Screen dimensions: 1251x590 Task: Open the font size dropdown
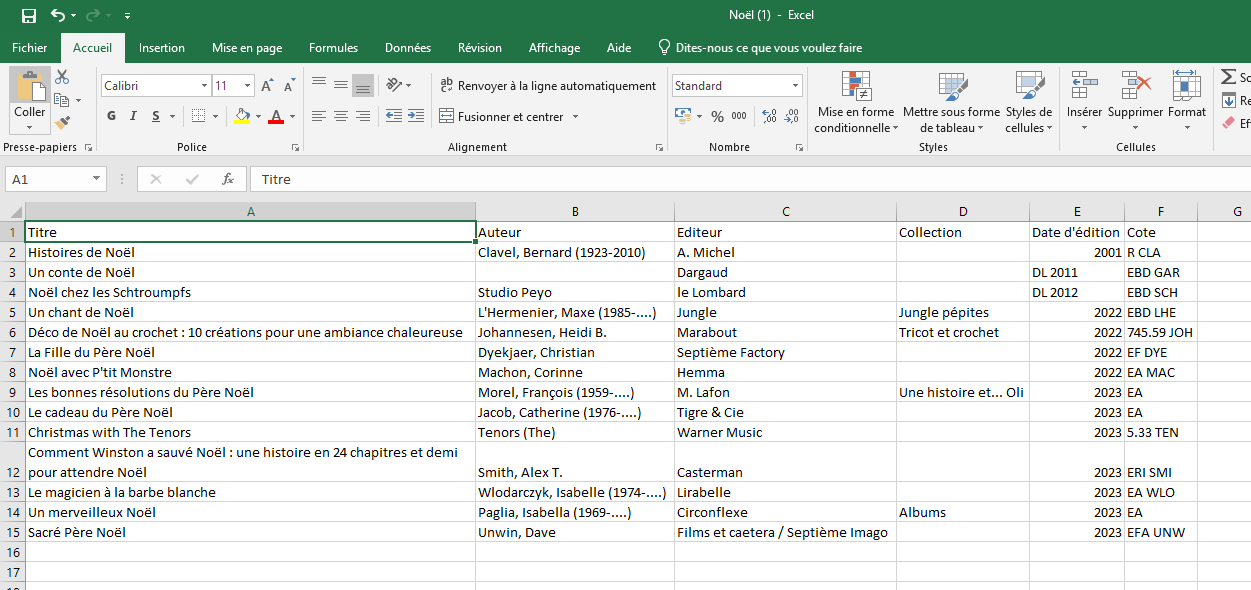247,86
